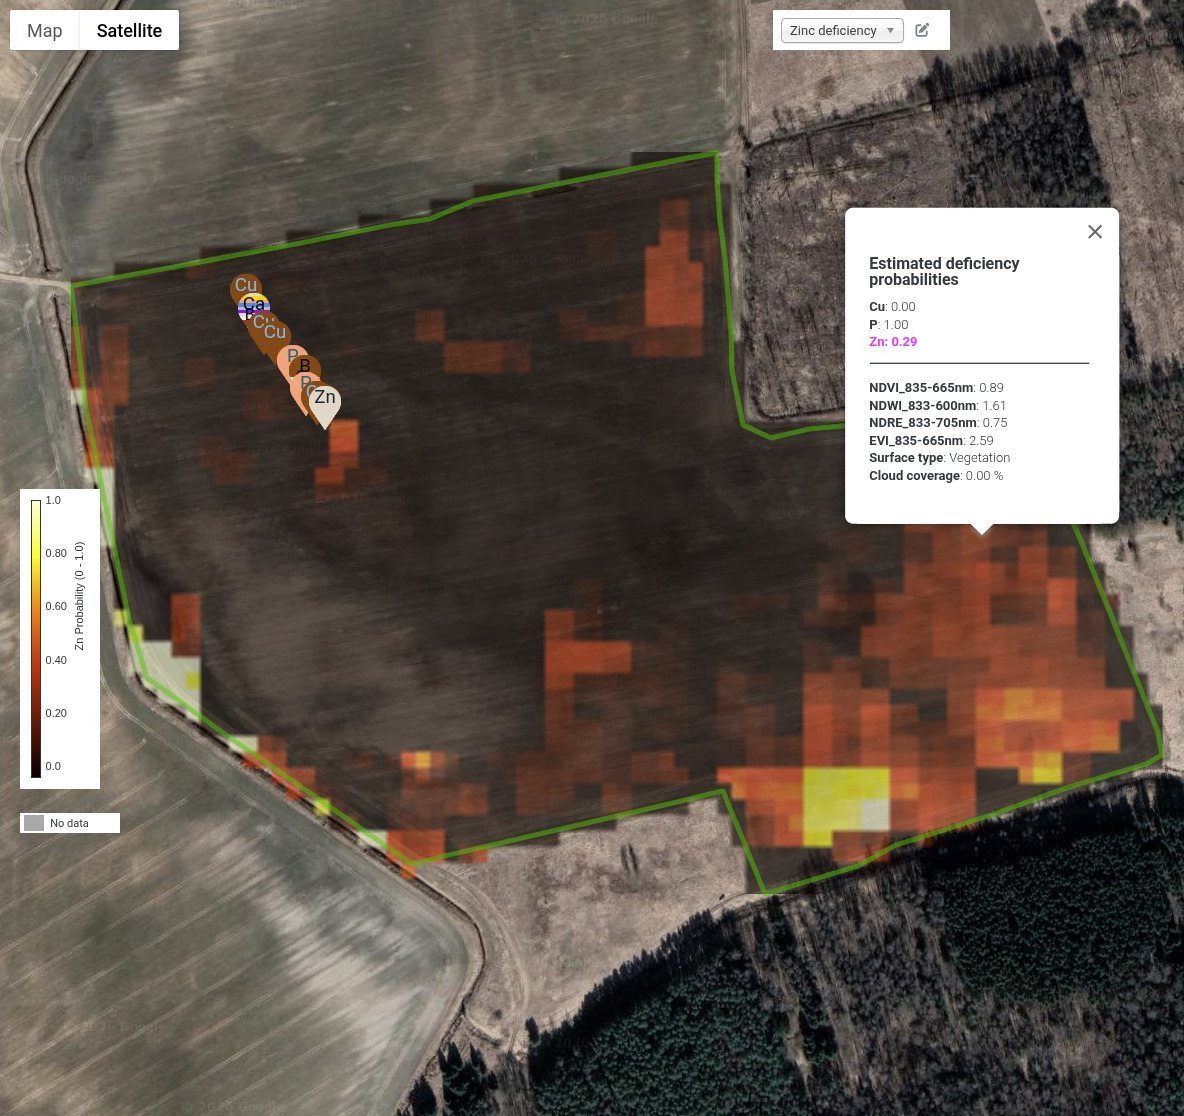Click the Cu: 0.00 probability entry
The image size is (1184, 1116).
tap(892, 307)
